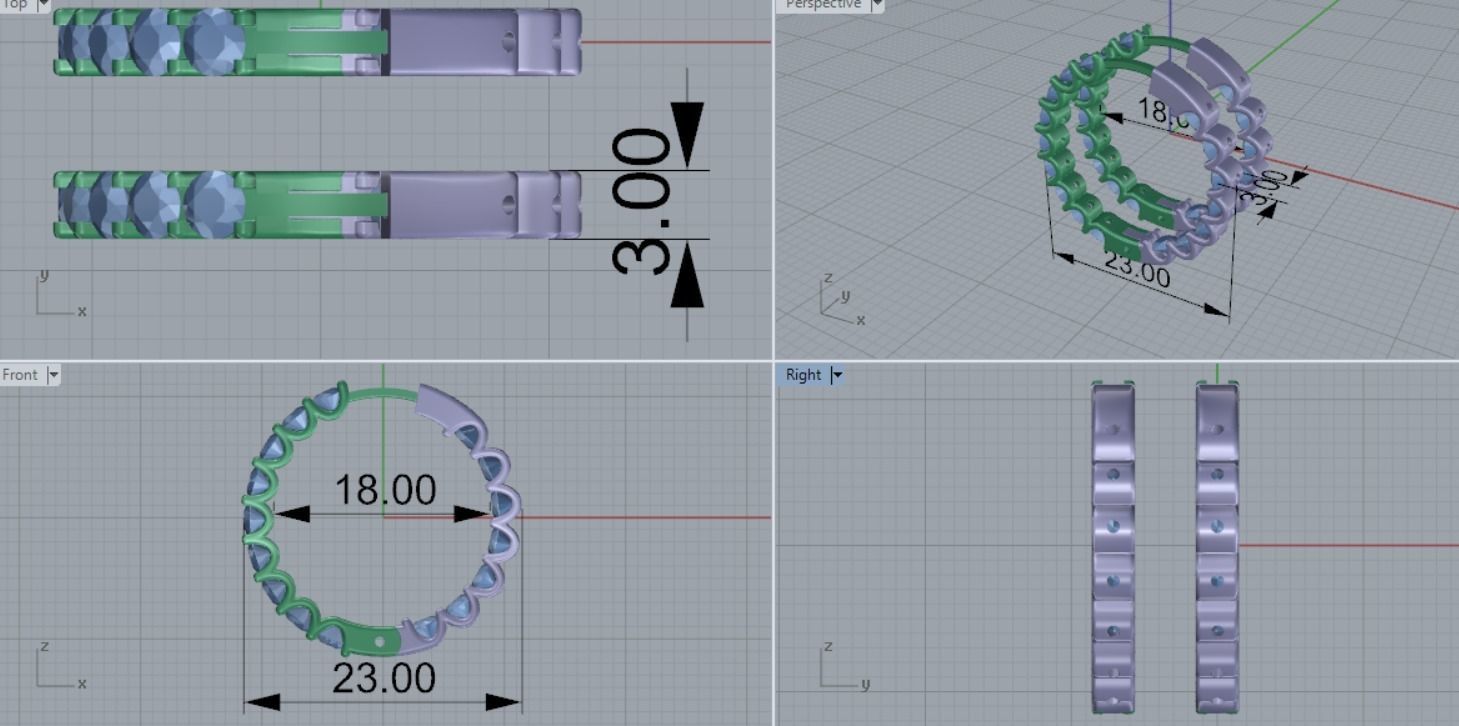This screenshot has height=726, width=1459.
Task: Select the upper earring in Top view
Action: [317, 42]
